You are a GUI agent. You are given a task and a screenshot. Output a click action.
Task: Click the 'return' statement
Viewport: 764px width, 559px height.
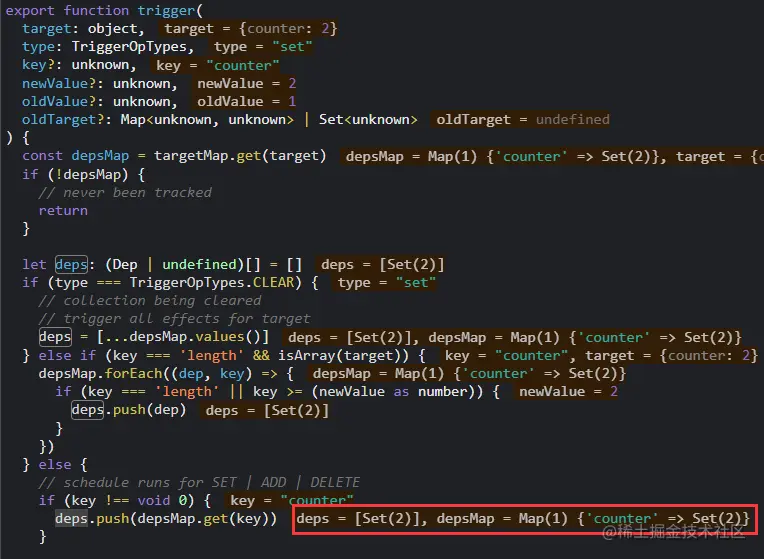63,211
